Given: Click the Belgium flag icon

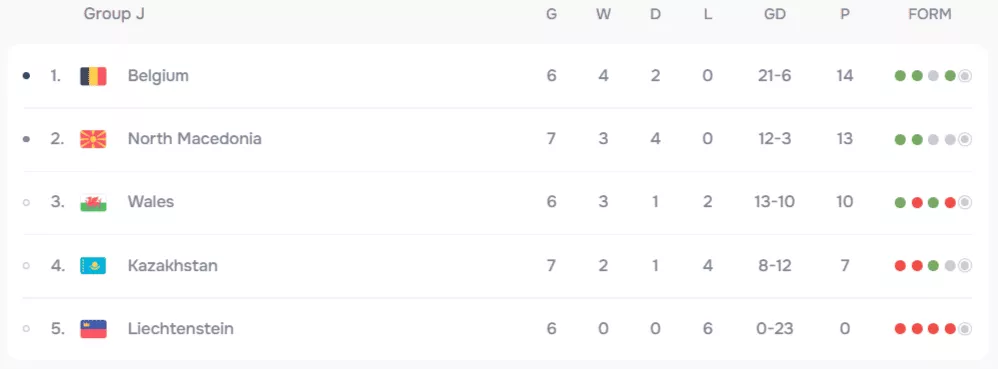Looking at the screenshot, I should [x=93, y=76].
